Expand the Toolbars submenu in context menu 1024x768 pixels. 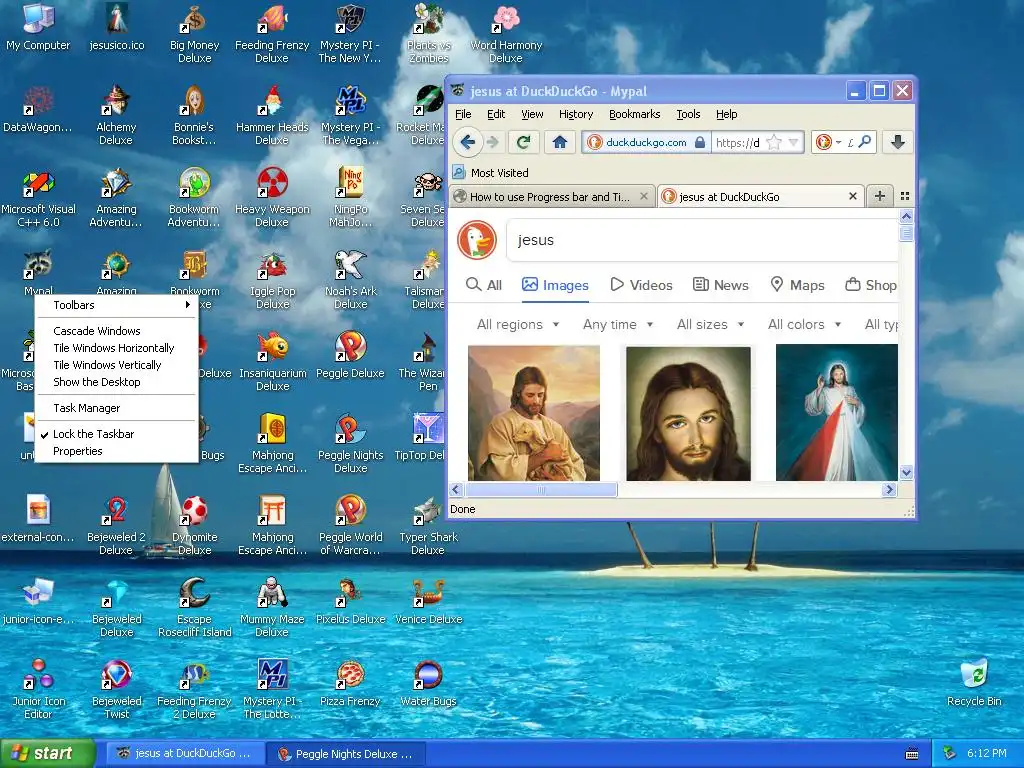coord(116,305)
